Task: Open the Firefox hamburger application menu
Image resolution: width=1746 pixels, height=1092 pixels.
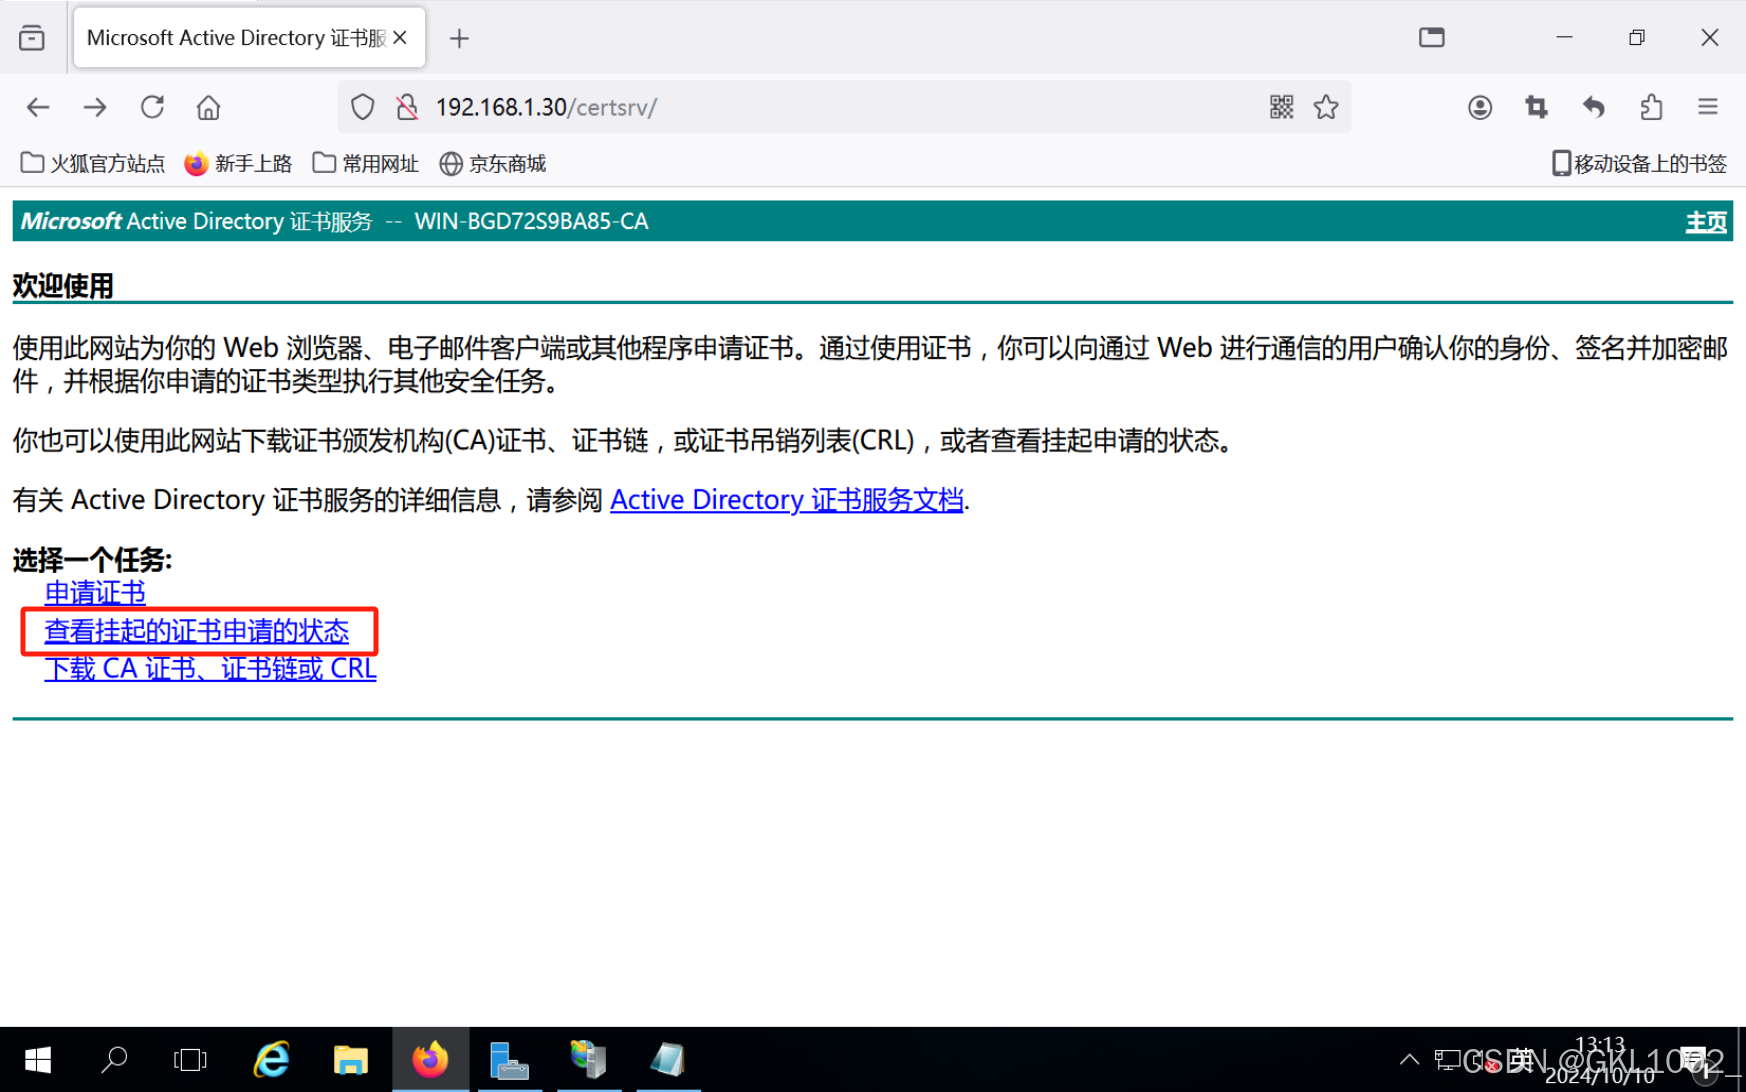Action: 1708,107
